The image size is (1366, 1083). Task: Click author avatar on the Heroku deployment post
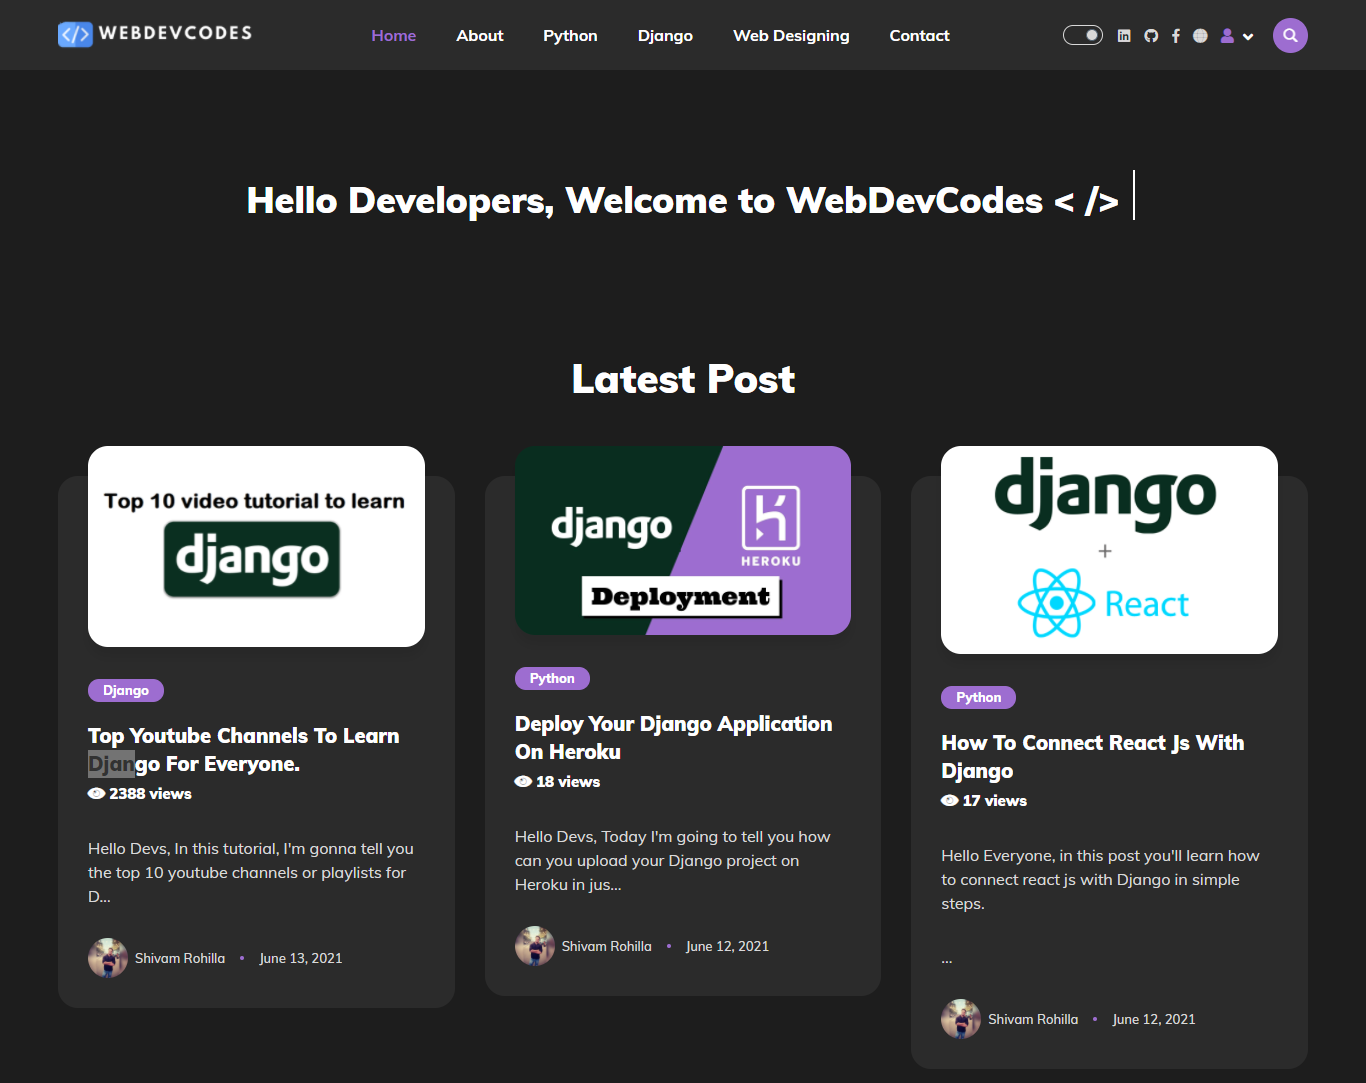click(535, 946)
